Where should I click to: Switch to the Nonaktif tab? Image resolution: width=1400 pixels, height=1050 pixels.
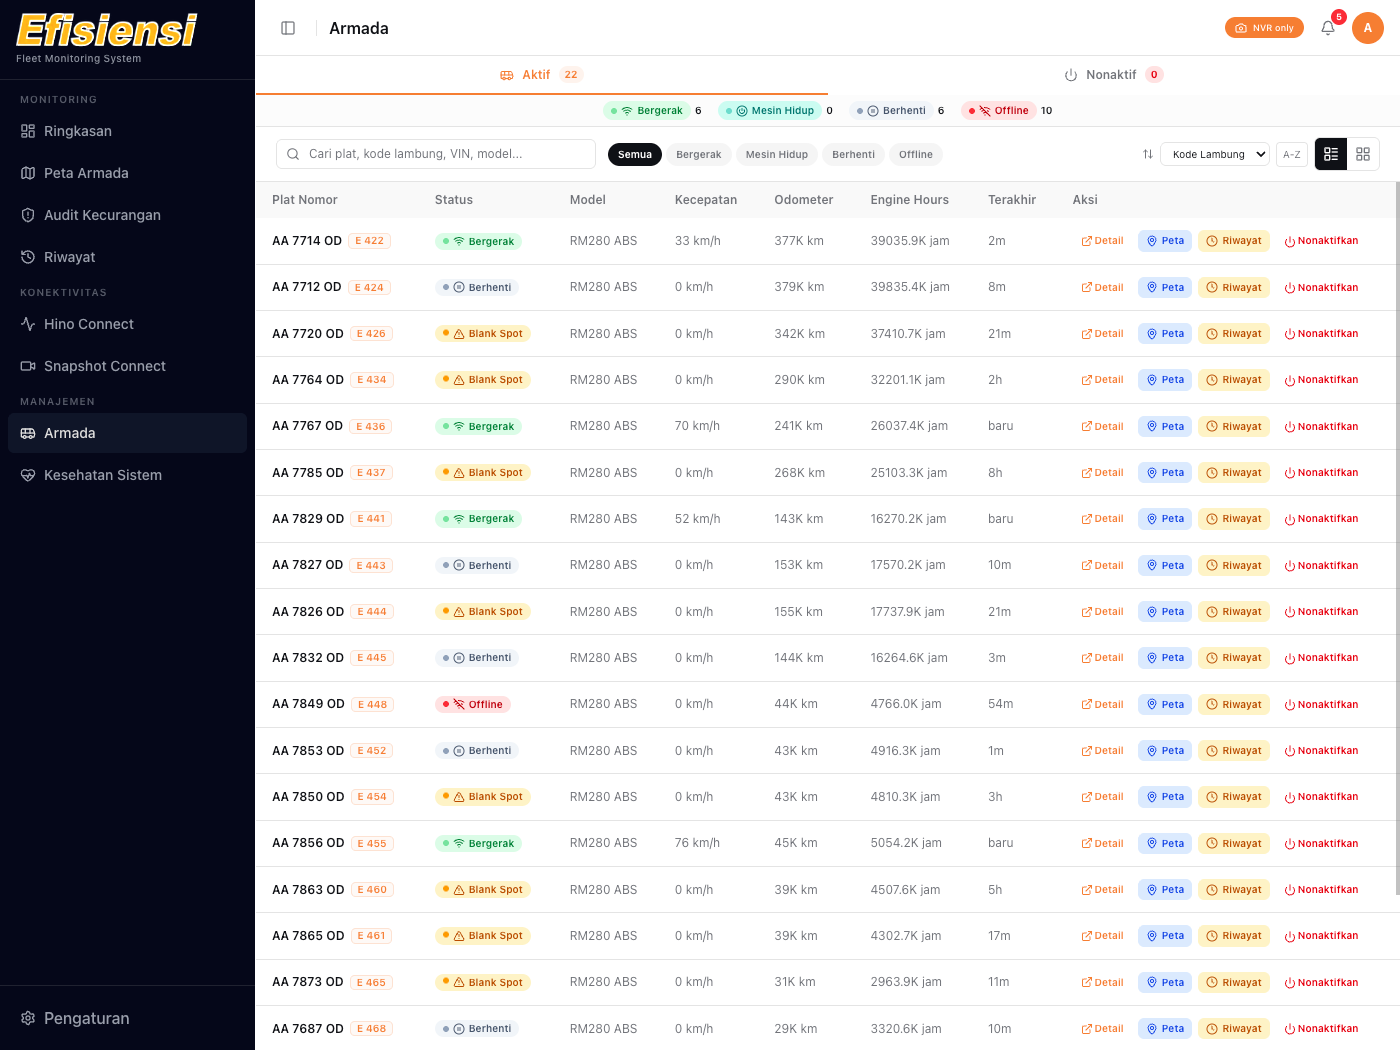pyautogui.click(x=1113, y=75)
